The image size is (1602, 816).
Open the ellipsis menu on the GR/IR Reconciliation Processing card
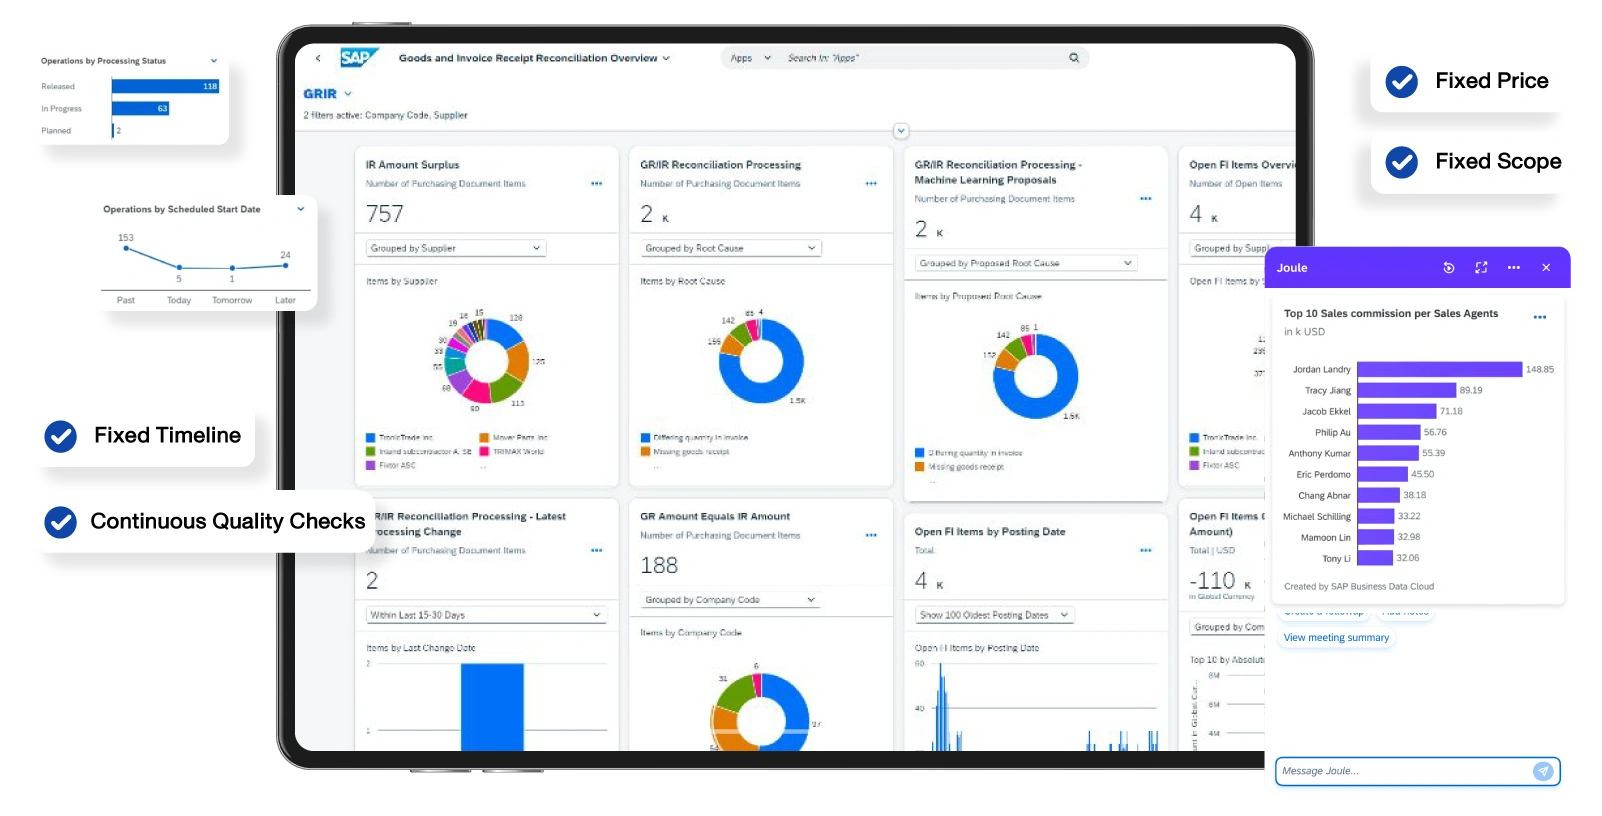(871, 184)
